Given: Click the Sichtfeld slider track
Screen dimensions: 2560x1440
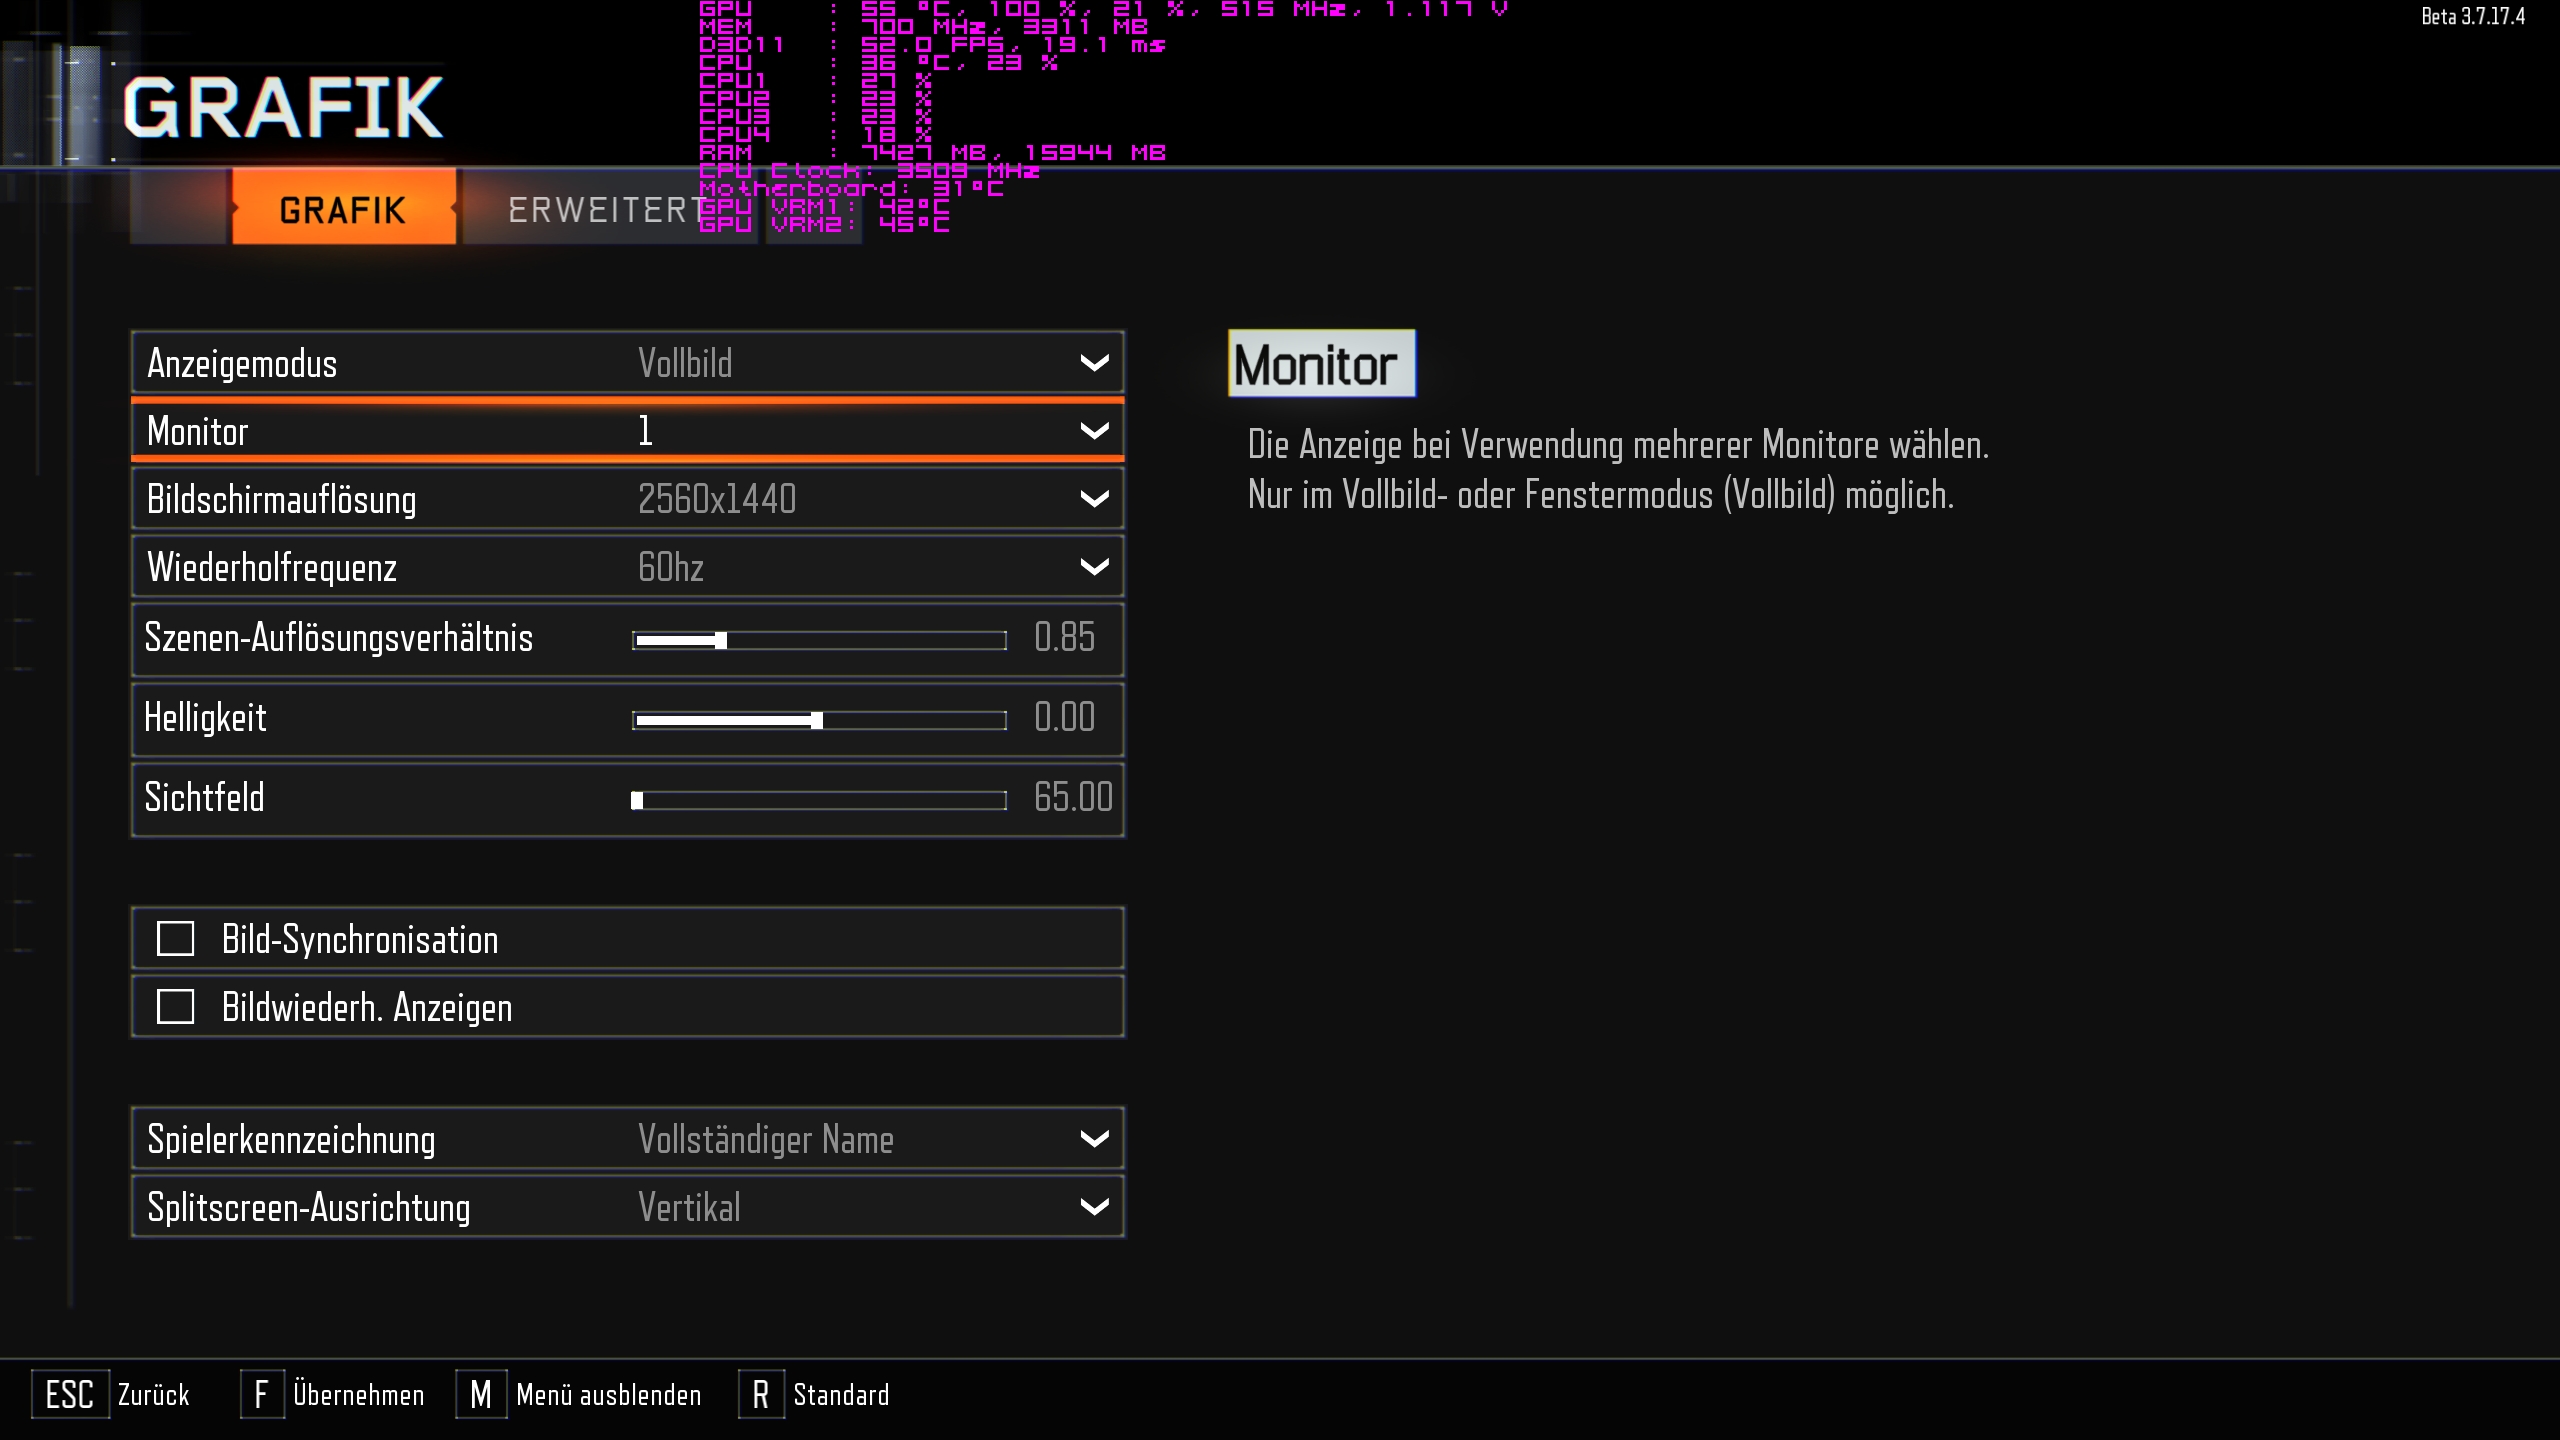Looking at the screenshot, I should [820, 800].
